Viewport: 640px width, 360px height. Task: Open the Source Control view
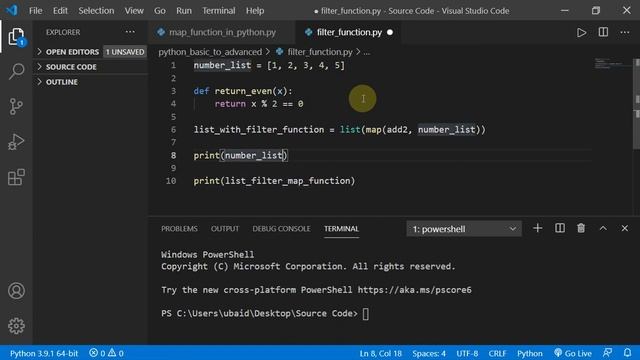click(x=16, y=107)
